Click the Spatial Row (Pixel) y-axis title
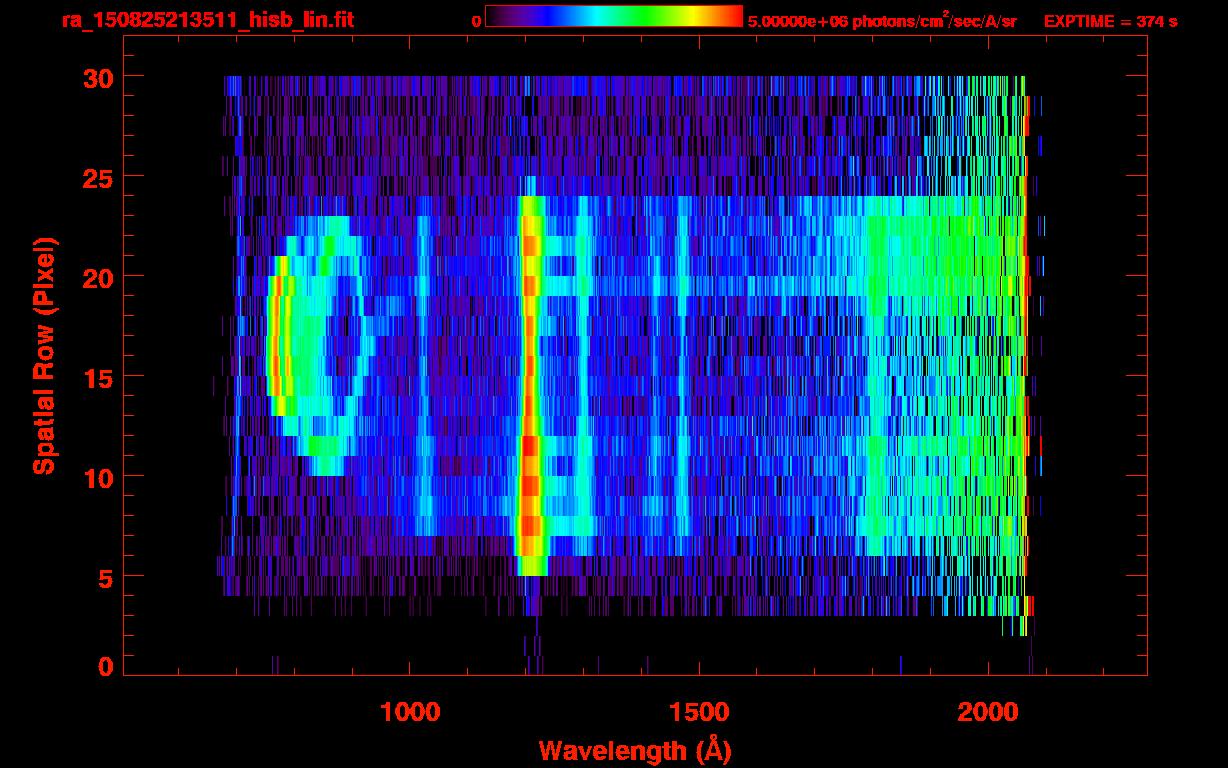Viewport: 1228px width, 768px height. coord(44,355)
